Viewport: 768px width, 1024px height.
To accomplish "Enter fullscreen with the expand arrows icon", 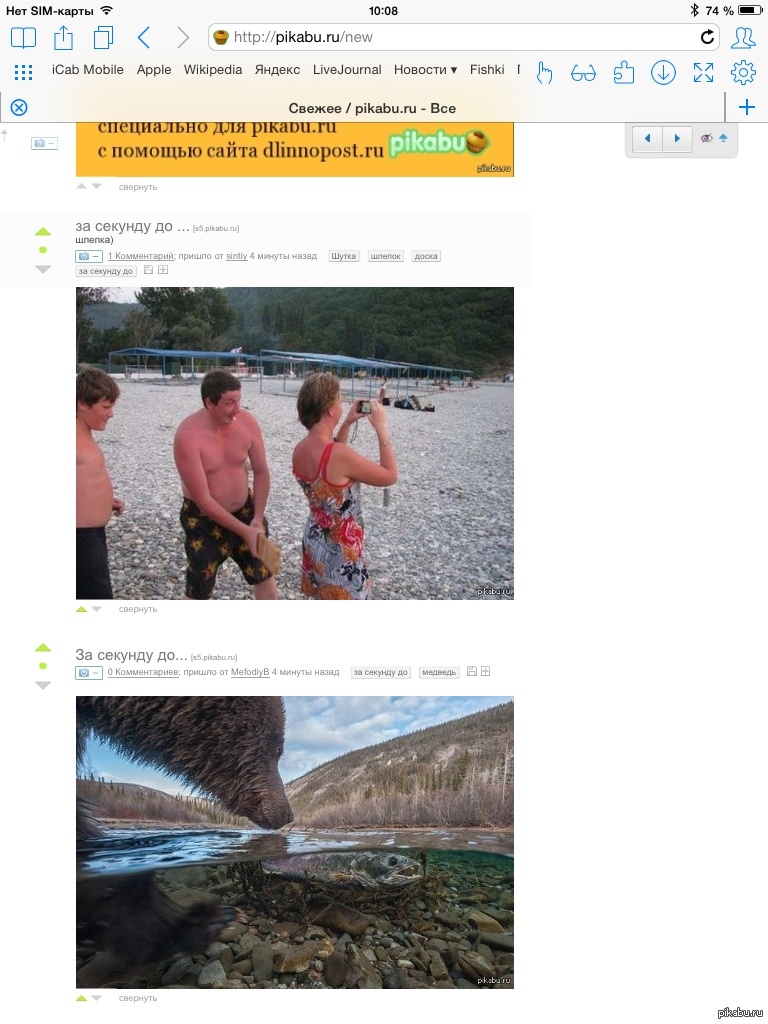I will pyautogui.click(x=703, y=72).
